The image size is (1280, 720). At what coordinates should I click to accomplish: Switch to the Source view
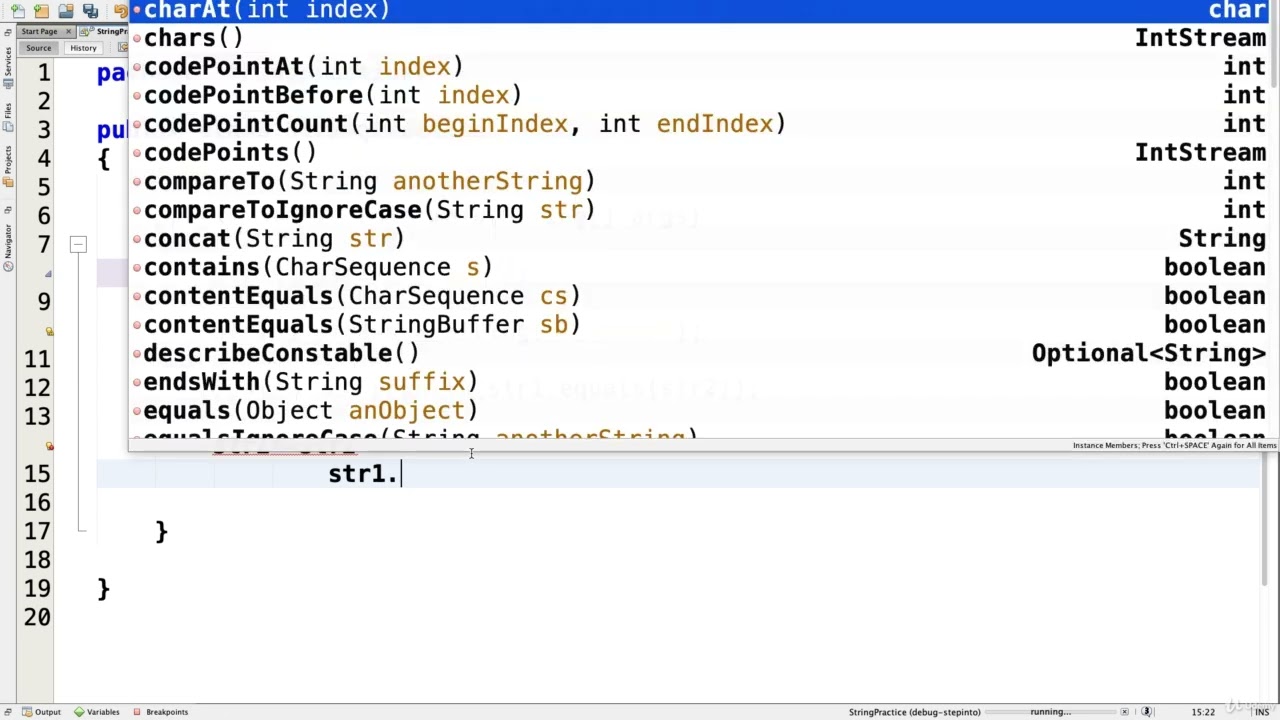pyautogui.click(x=38, y=48)
